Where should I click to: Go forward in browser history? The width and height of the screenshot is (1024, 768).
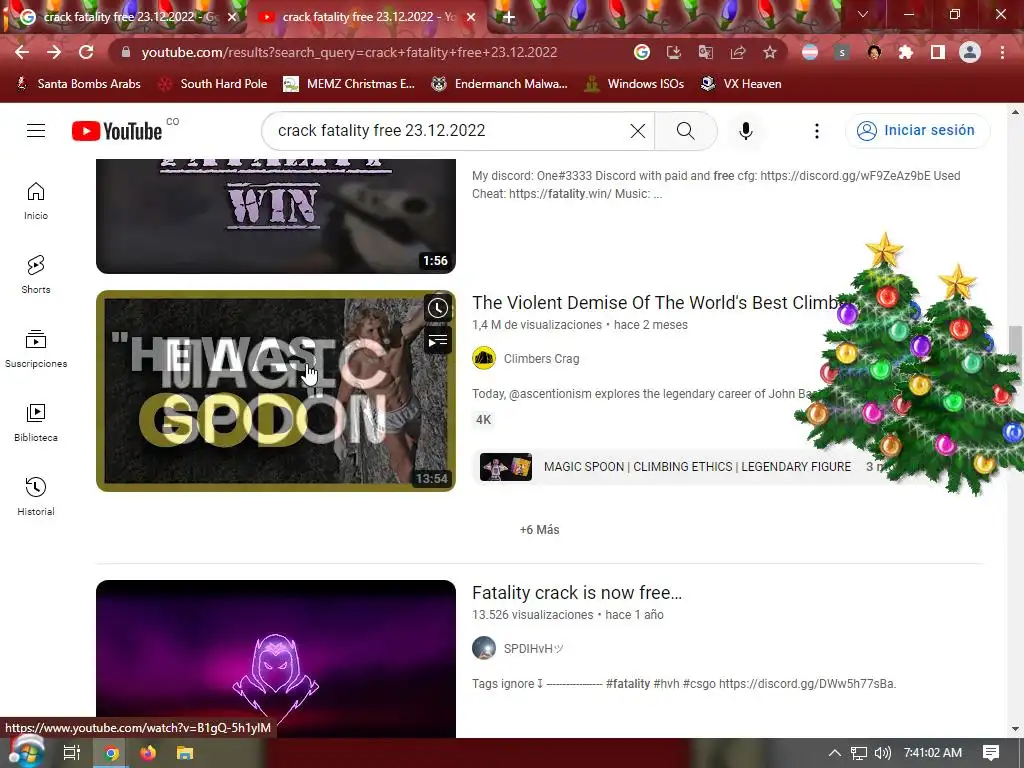[54, 52]
